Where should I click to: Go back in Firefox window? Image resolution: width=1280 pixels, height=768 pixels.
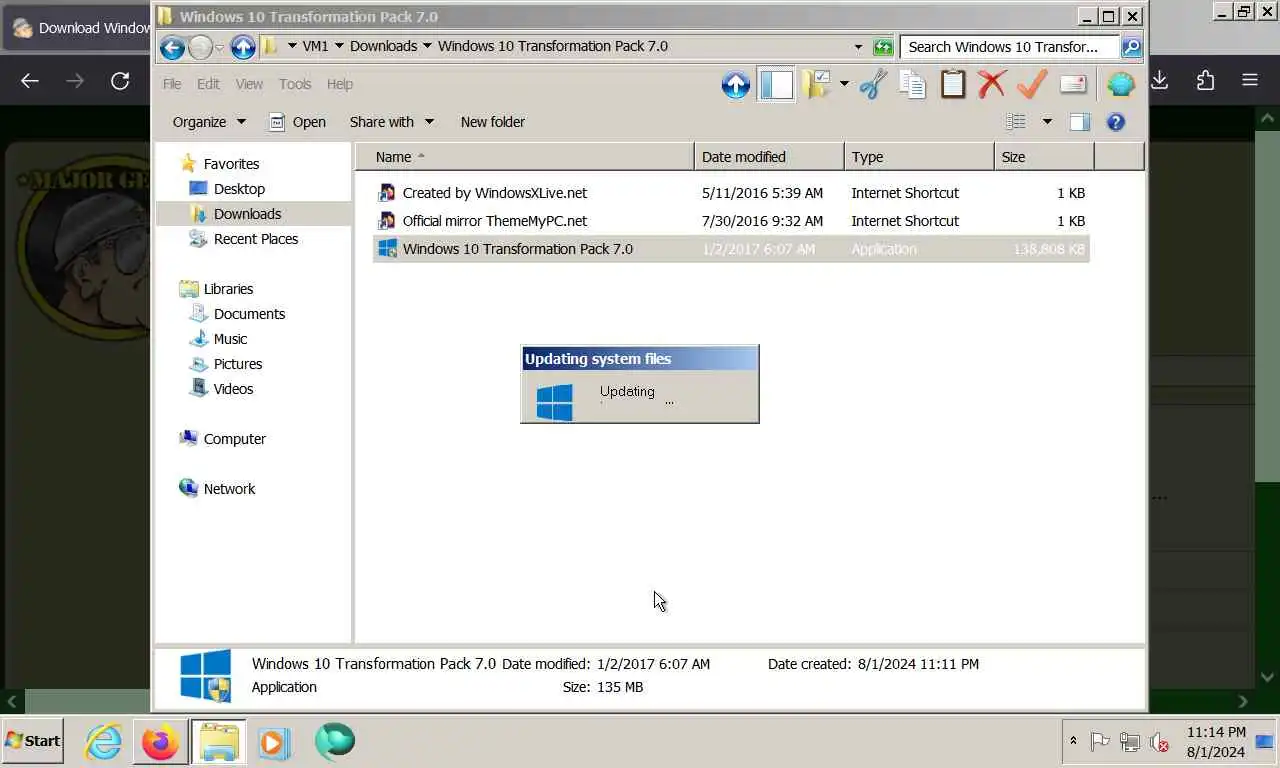click(30, 81)
